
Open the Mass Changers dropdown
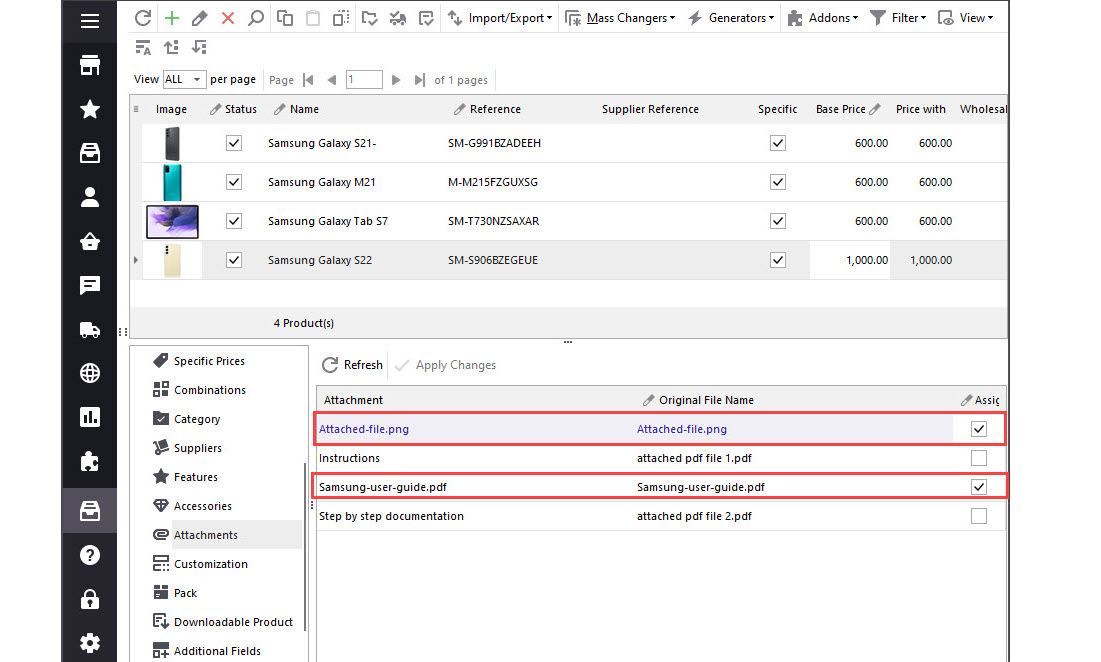(x=620, y=18)
